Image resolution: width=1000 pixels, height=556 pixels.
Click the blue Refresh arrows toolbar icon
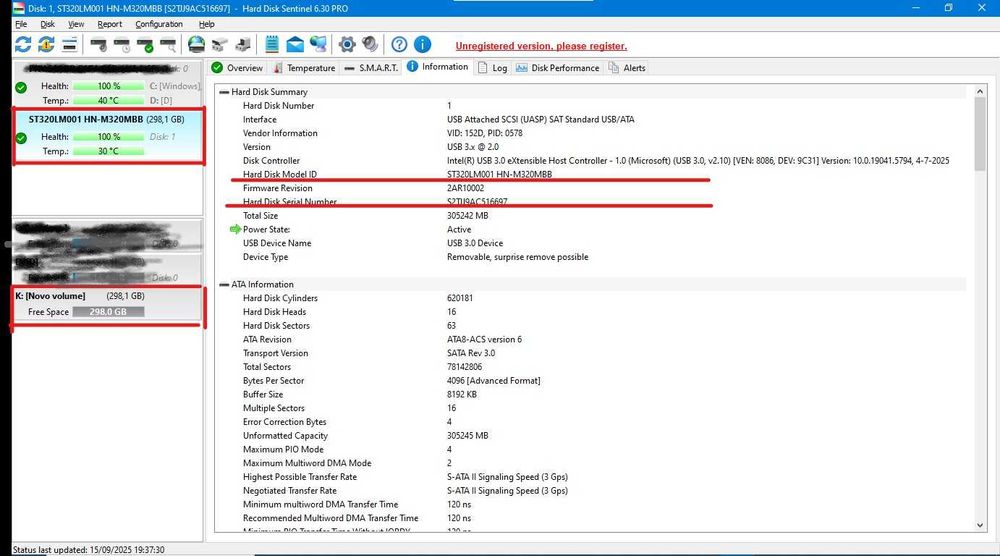coord(23,44)
